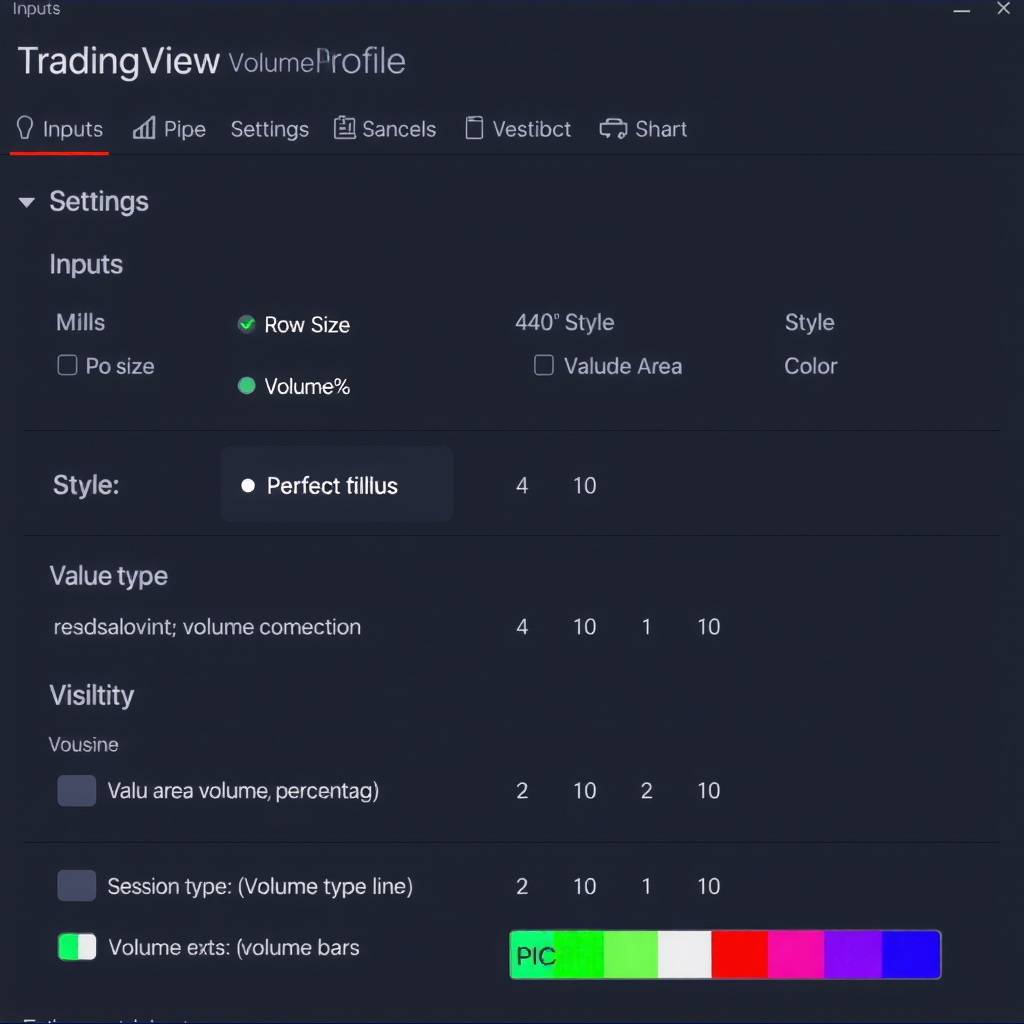Click the green dot beside Volume%
The image size is (1024, 1024).
click(x=246, y=386)
